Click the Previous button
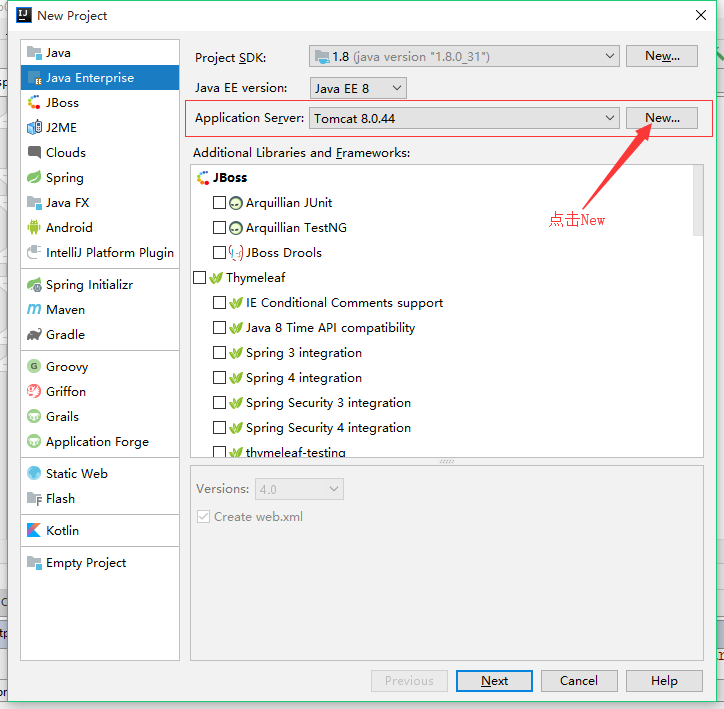The height and width of the screenshot is (709, 724). 409,681
